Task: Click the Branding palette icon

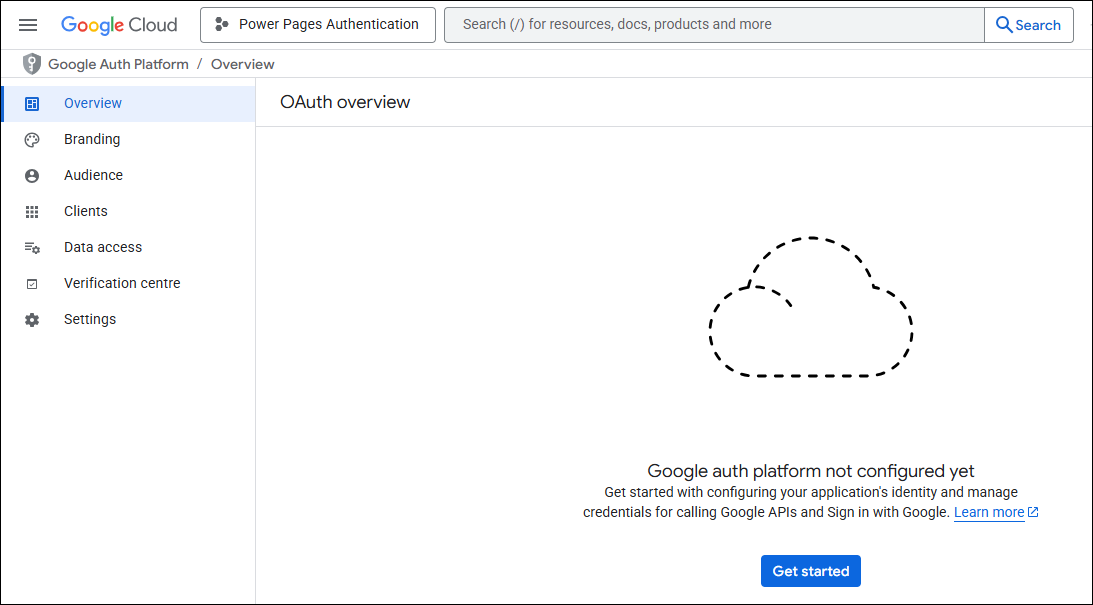Action: pyautogui.click(x=32, y=140)
